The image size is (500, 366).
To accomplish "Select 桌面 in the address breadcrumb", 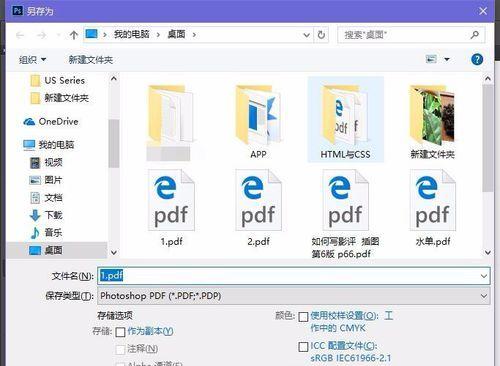I will point(176,34).
